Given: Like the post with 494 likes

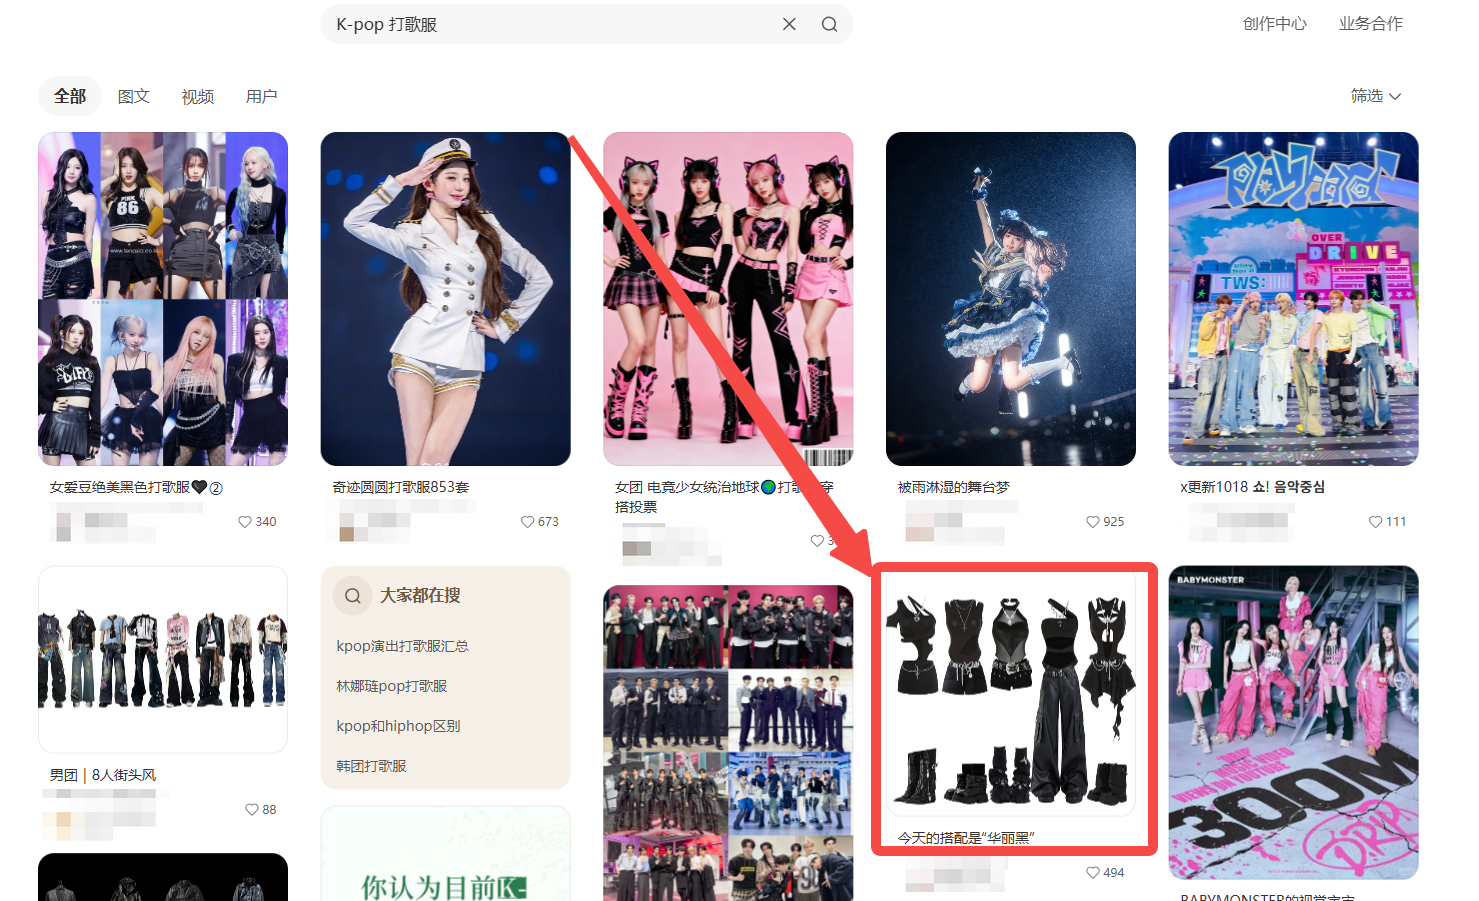Looking at the screenshot, I should click(x=1093, y=873).
